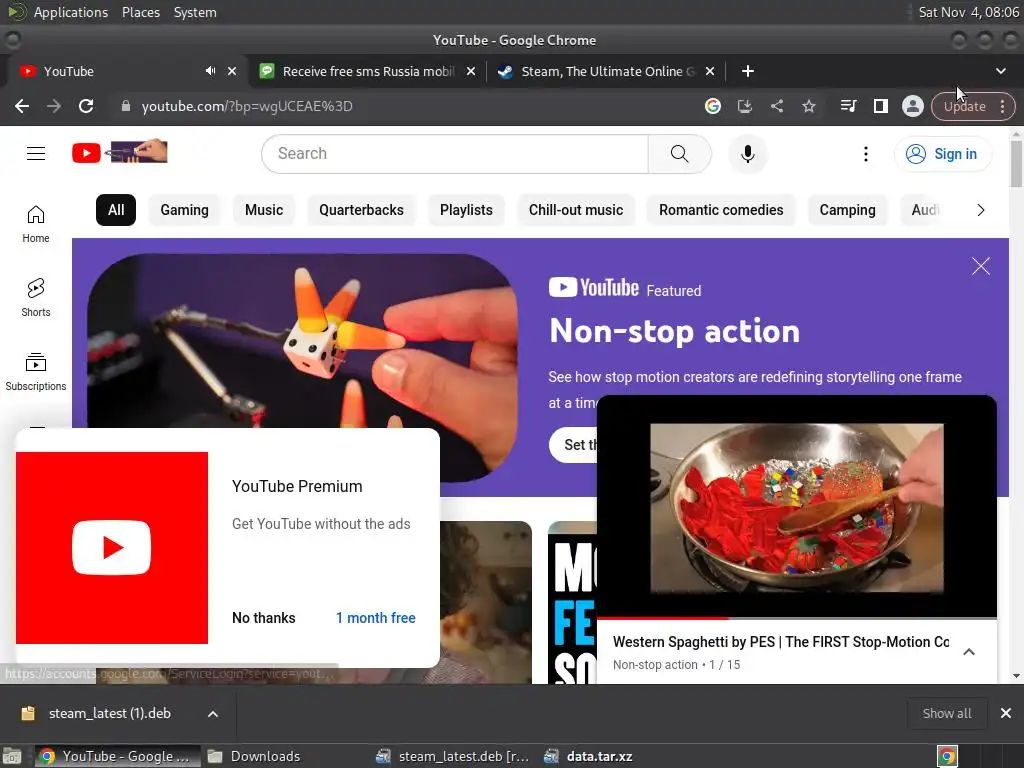Viewport: 1024px width, 768px height.
Task: Open YouTube settings three-dot menu
Action: click(x=865, y=154)
